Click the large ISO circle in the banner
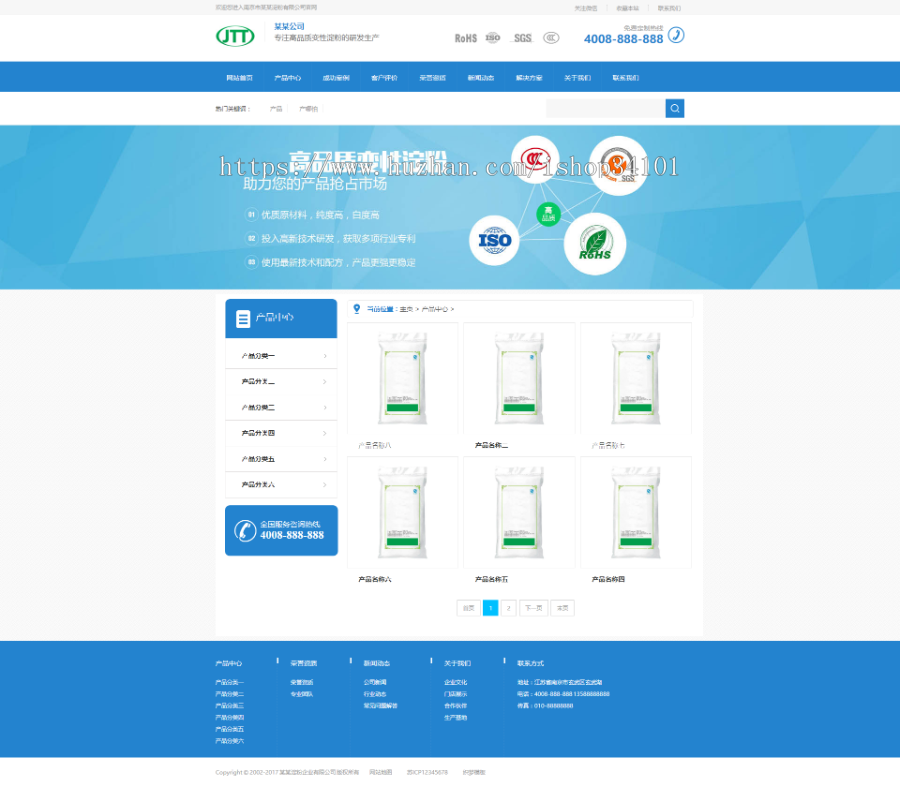The height and width of the screenshot is (787, 900). [494, 240]
